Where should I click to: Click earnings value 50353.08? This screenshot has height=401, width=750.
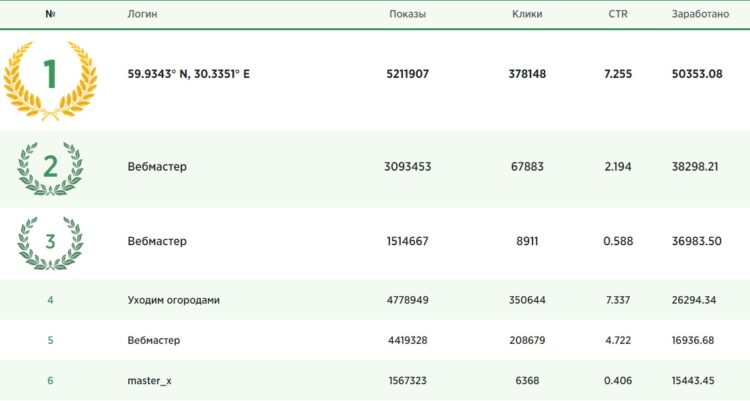pos(697,74)
